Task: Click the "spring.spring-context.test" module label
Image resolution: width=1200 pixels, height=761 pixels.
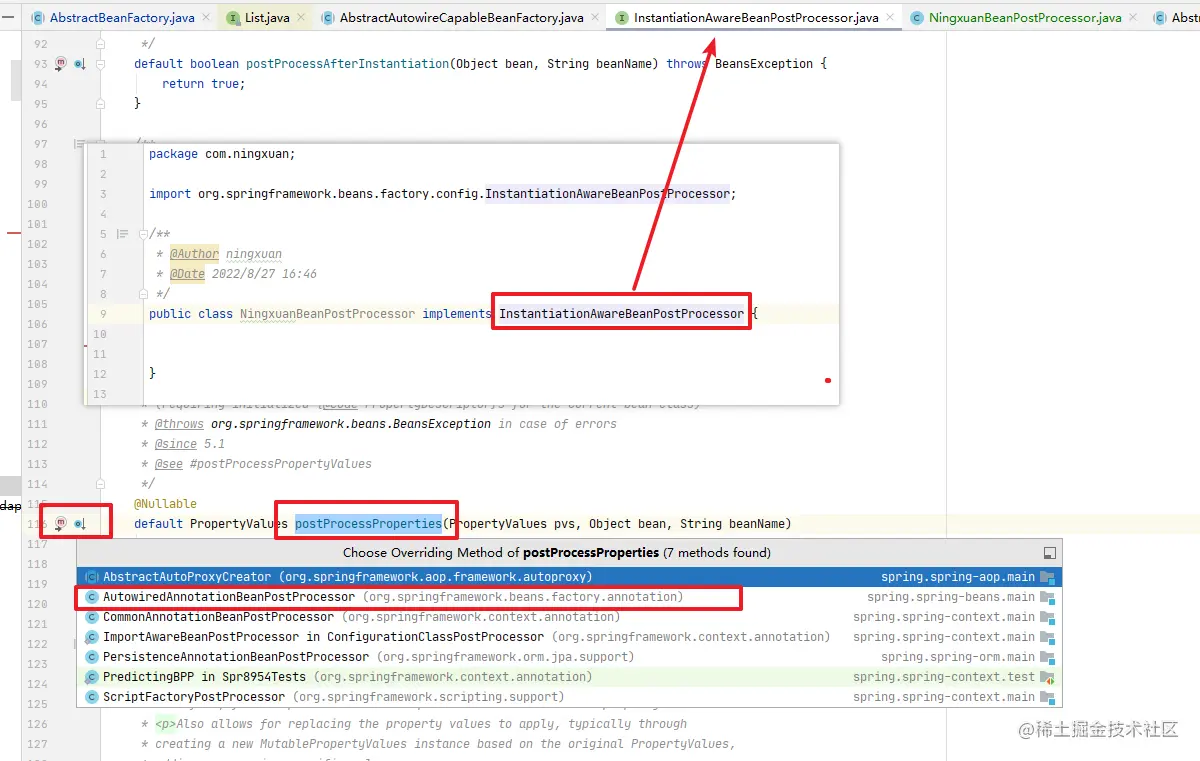Action: (x=944, y=677)
